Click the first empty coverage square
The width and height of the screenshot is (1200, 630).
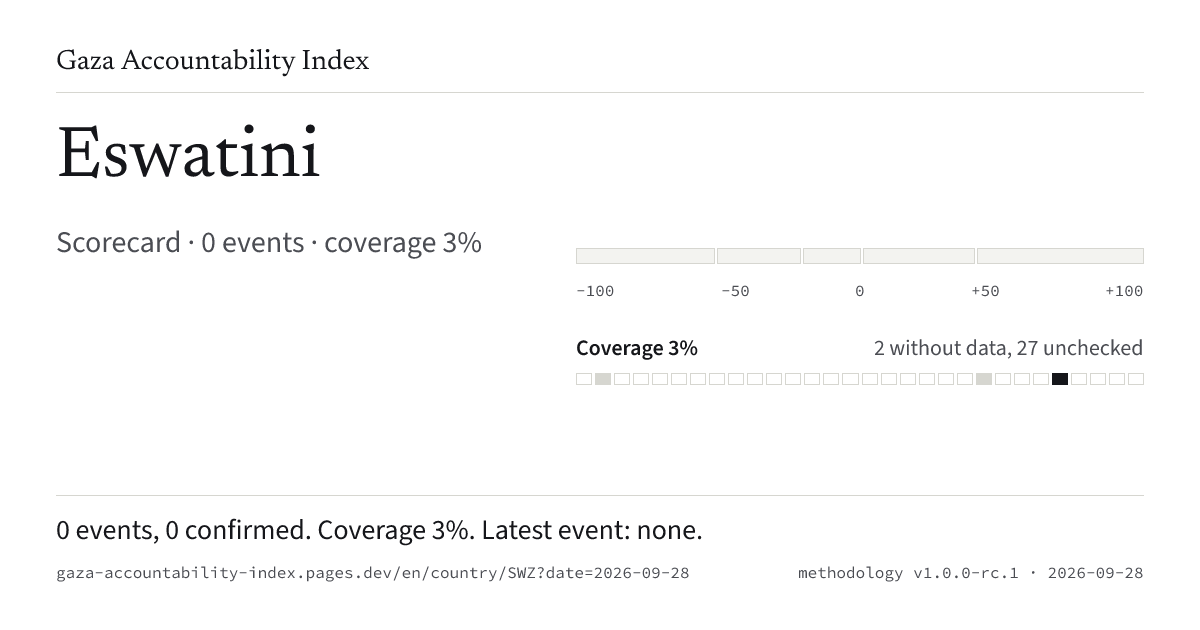(x=584, y=379)
